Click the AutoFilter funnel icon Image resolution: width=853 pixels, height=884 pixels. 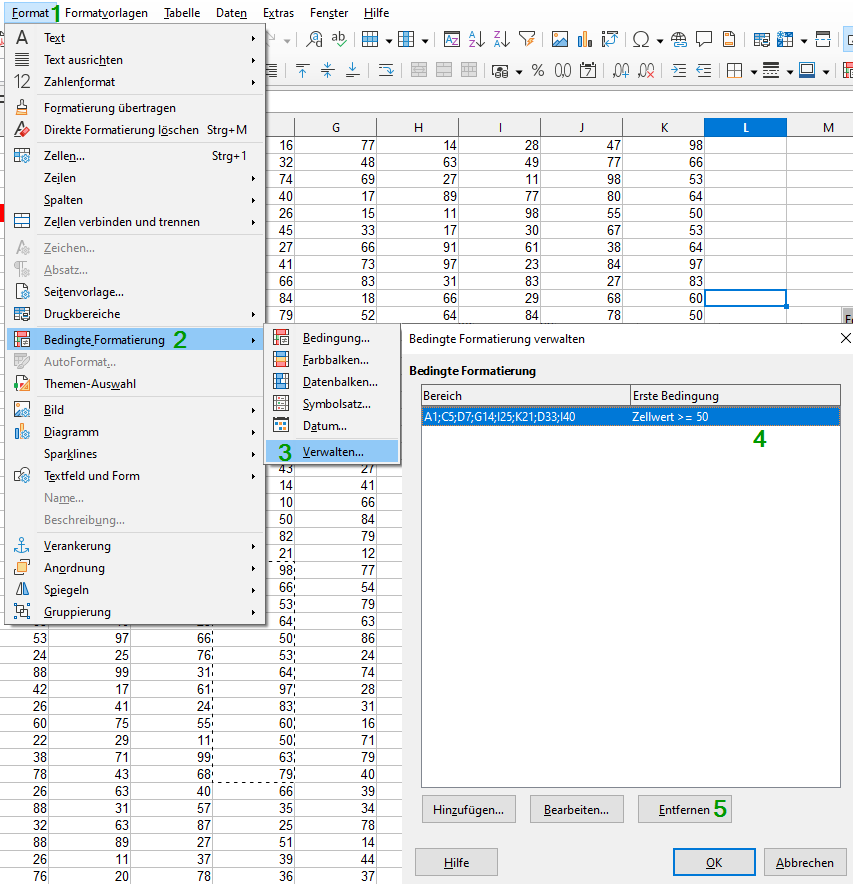click(x=527, y=40)
